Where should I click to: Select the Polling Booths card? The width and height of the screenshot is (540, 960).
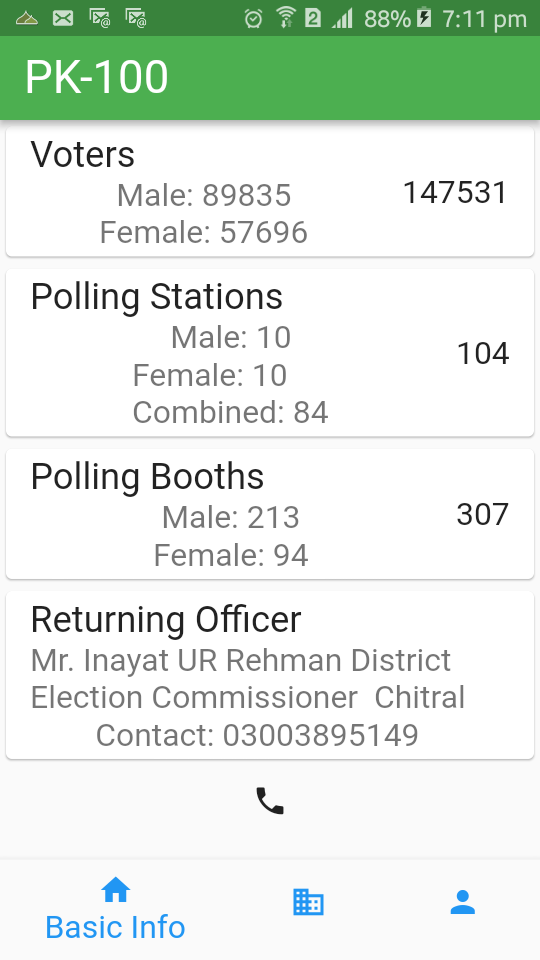270,514
